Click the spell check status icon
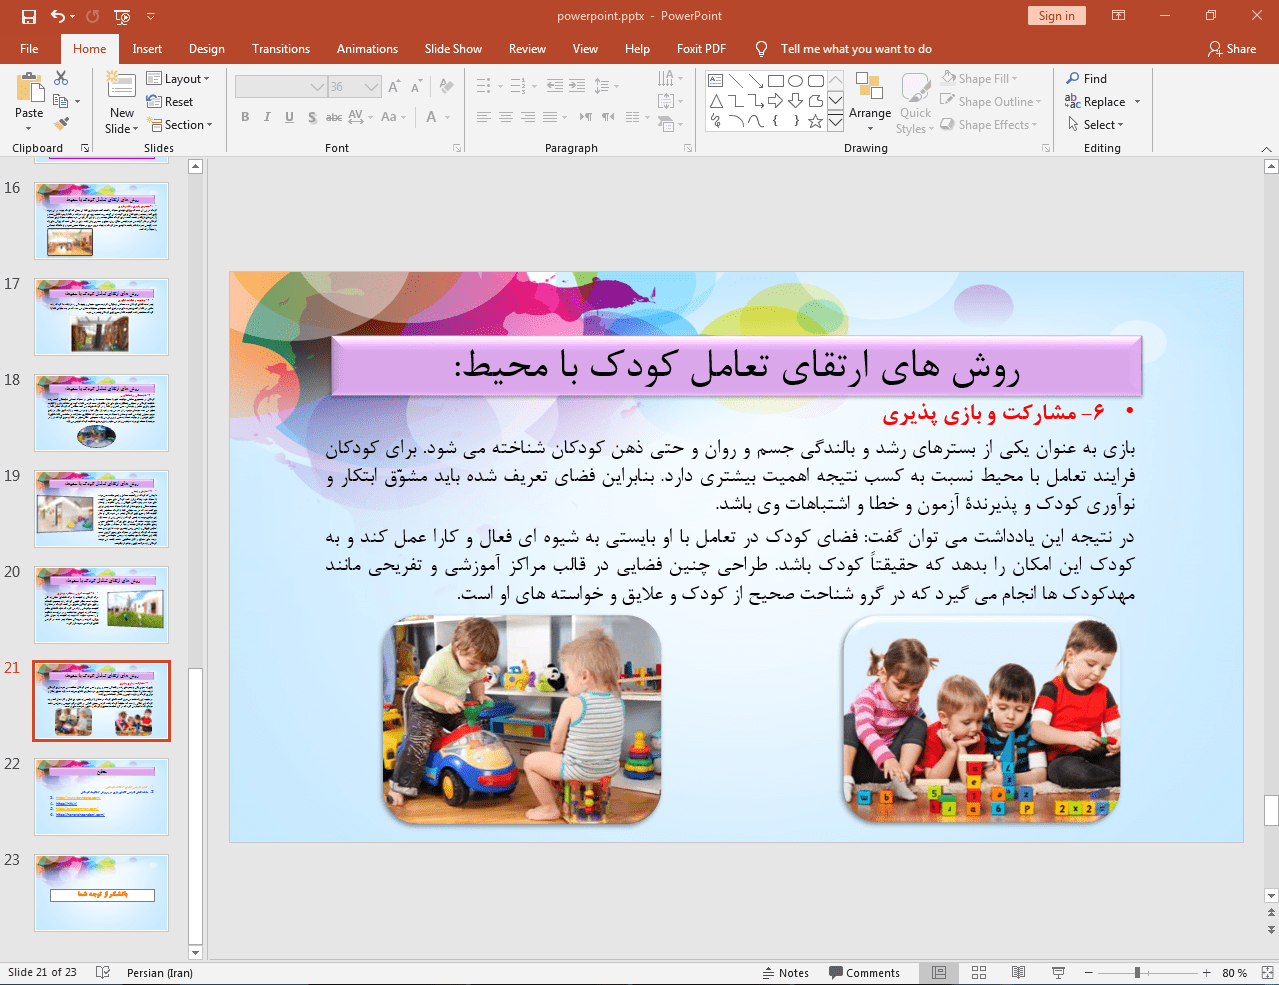The width and height of the screenshot is (1279, 985). point(102,973)
